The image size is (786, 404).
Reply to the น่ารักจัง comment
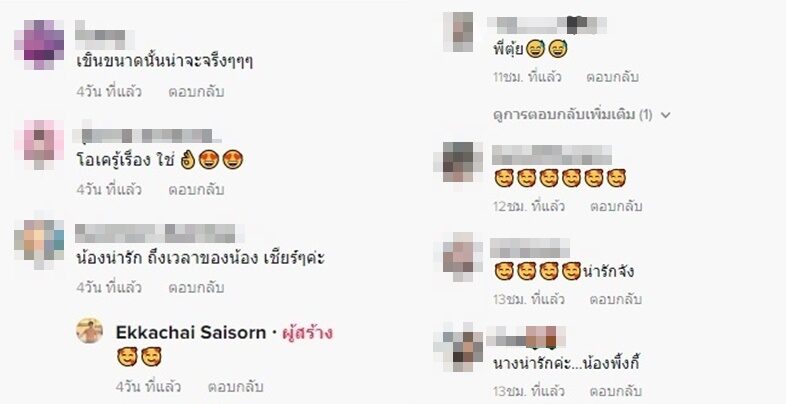coord(616,300)
